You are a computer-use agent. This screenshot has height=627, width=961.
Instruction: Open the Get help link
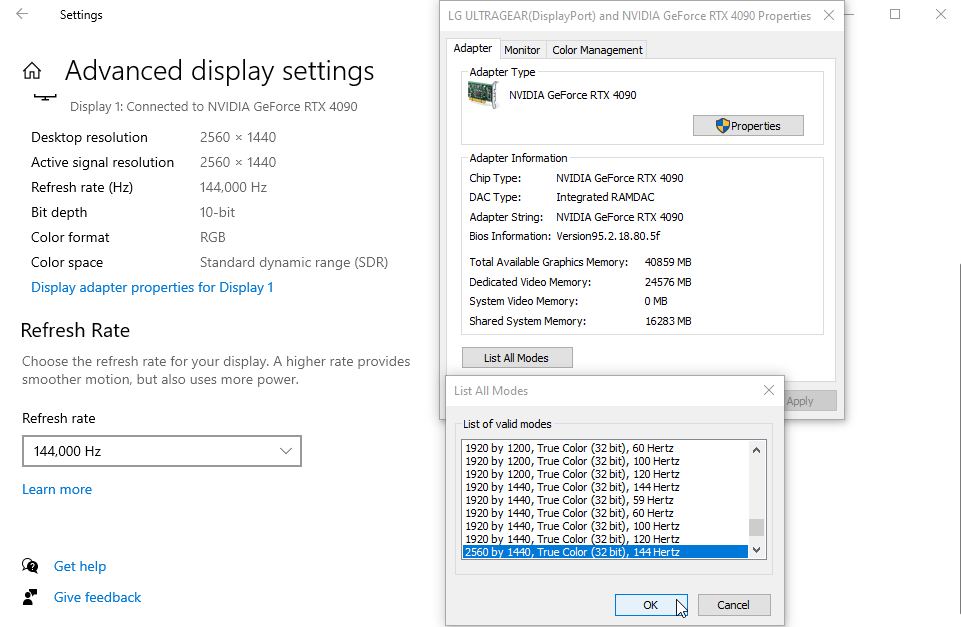tap(80, 566)
